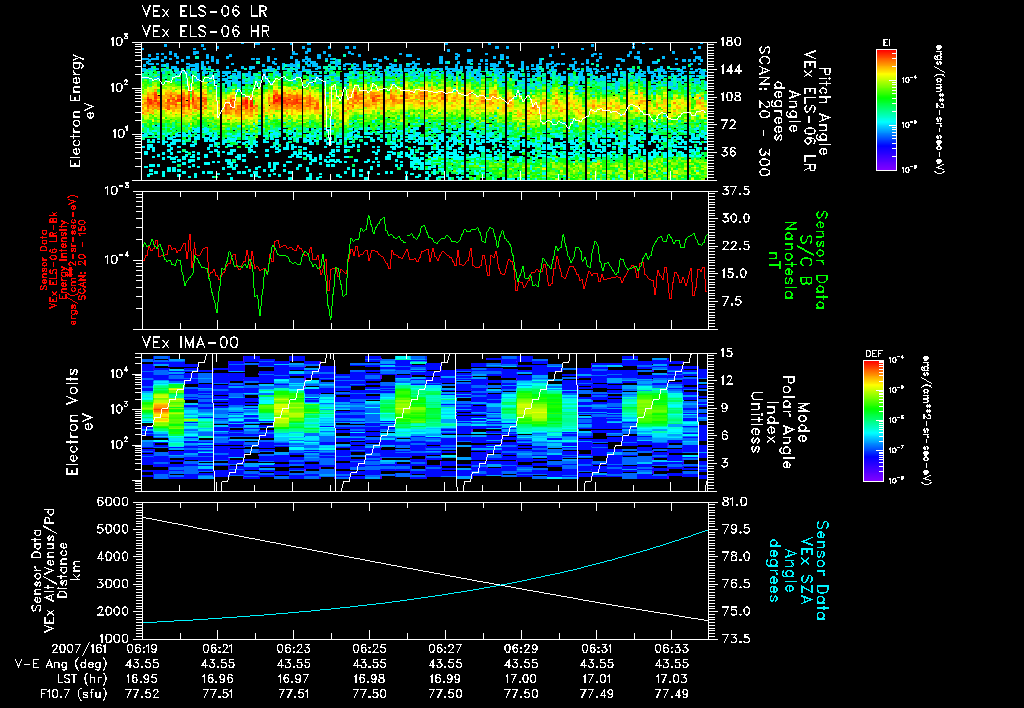1024x708 pixels.
Task: Click the LST value 17.03
Action: 671,679
